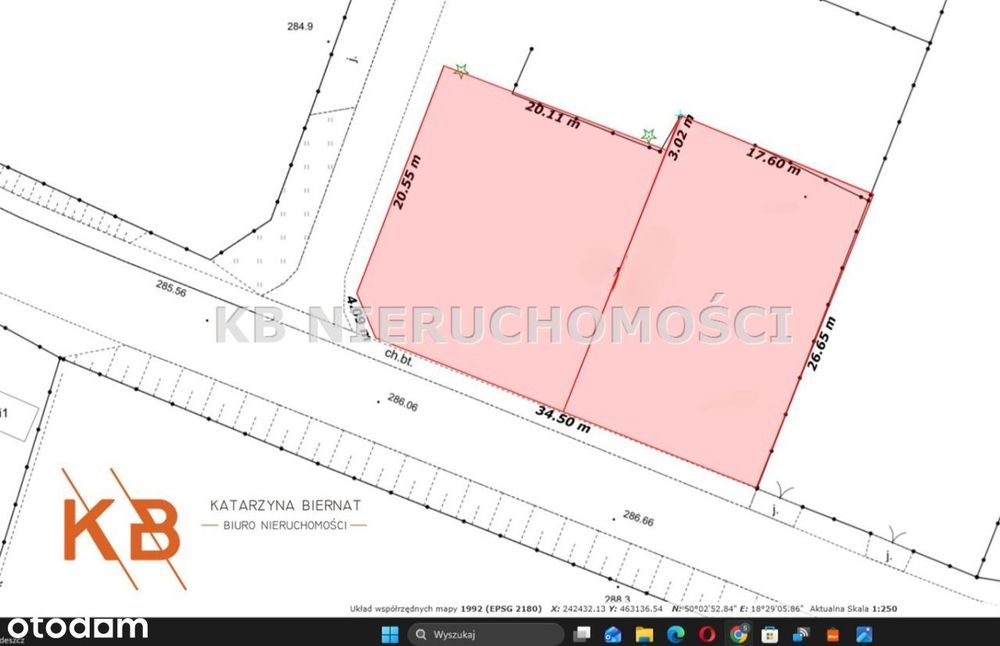Click the green star marker near 20.11 m

click(649, 135)
